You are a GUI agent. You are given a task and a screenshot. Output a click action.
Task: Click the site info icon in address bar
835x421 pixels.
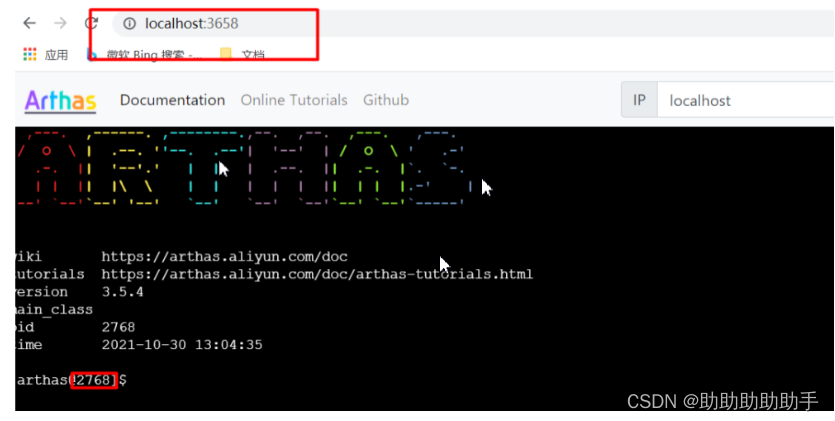129,23
